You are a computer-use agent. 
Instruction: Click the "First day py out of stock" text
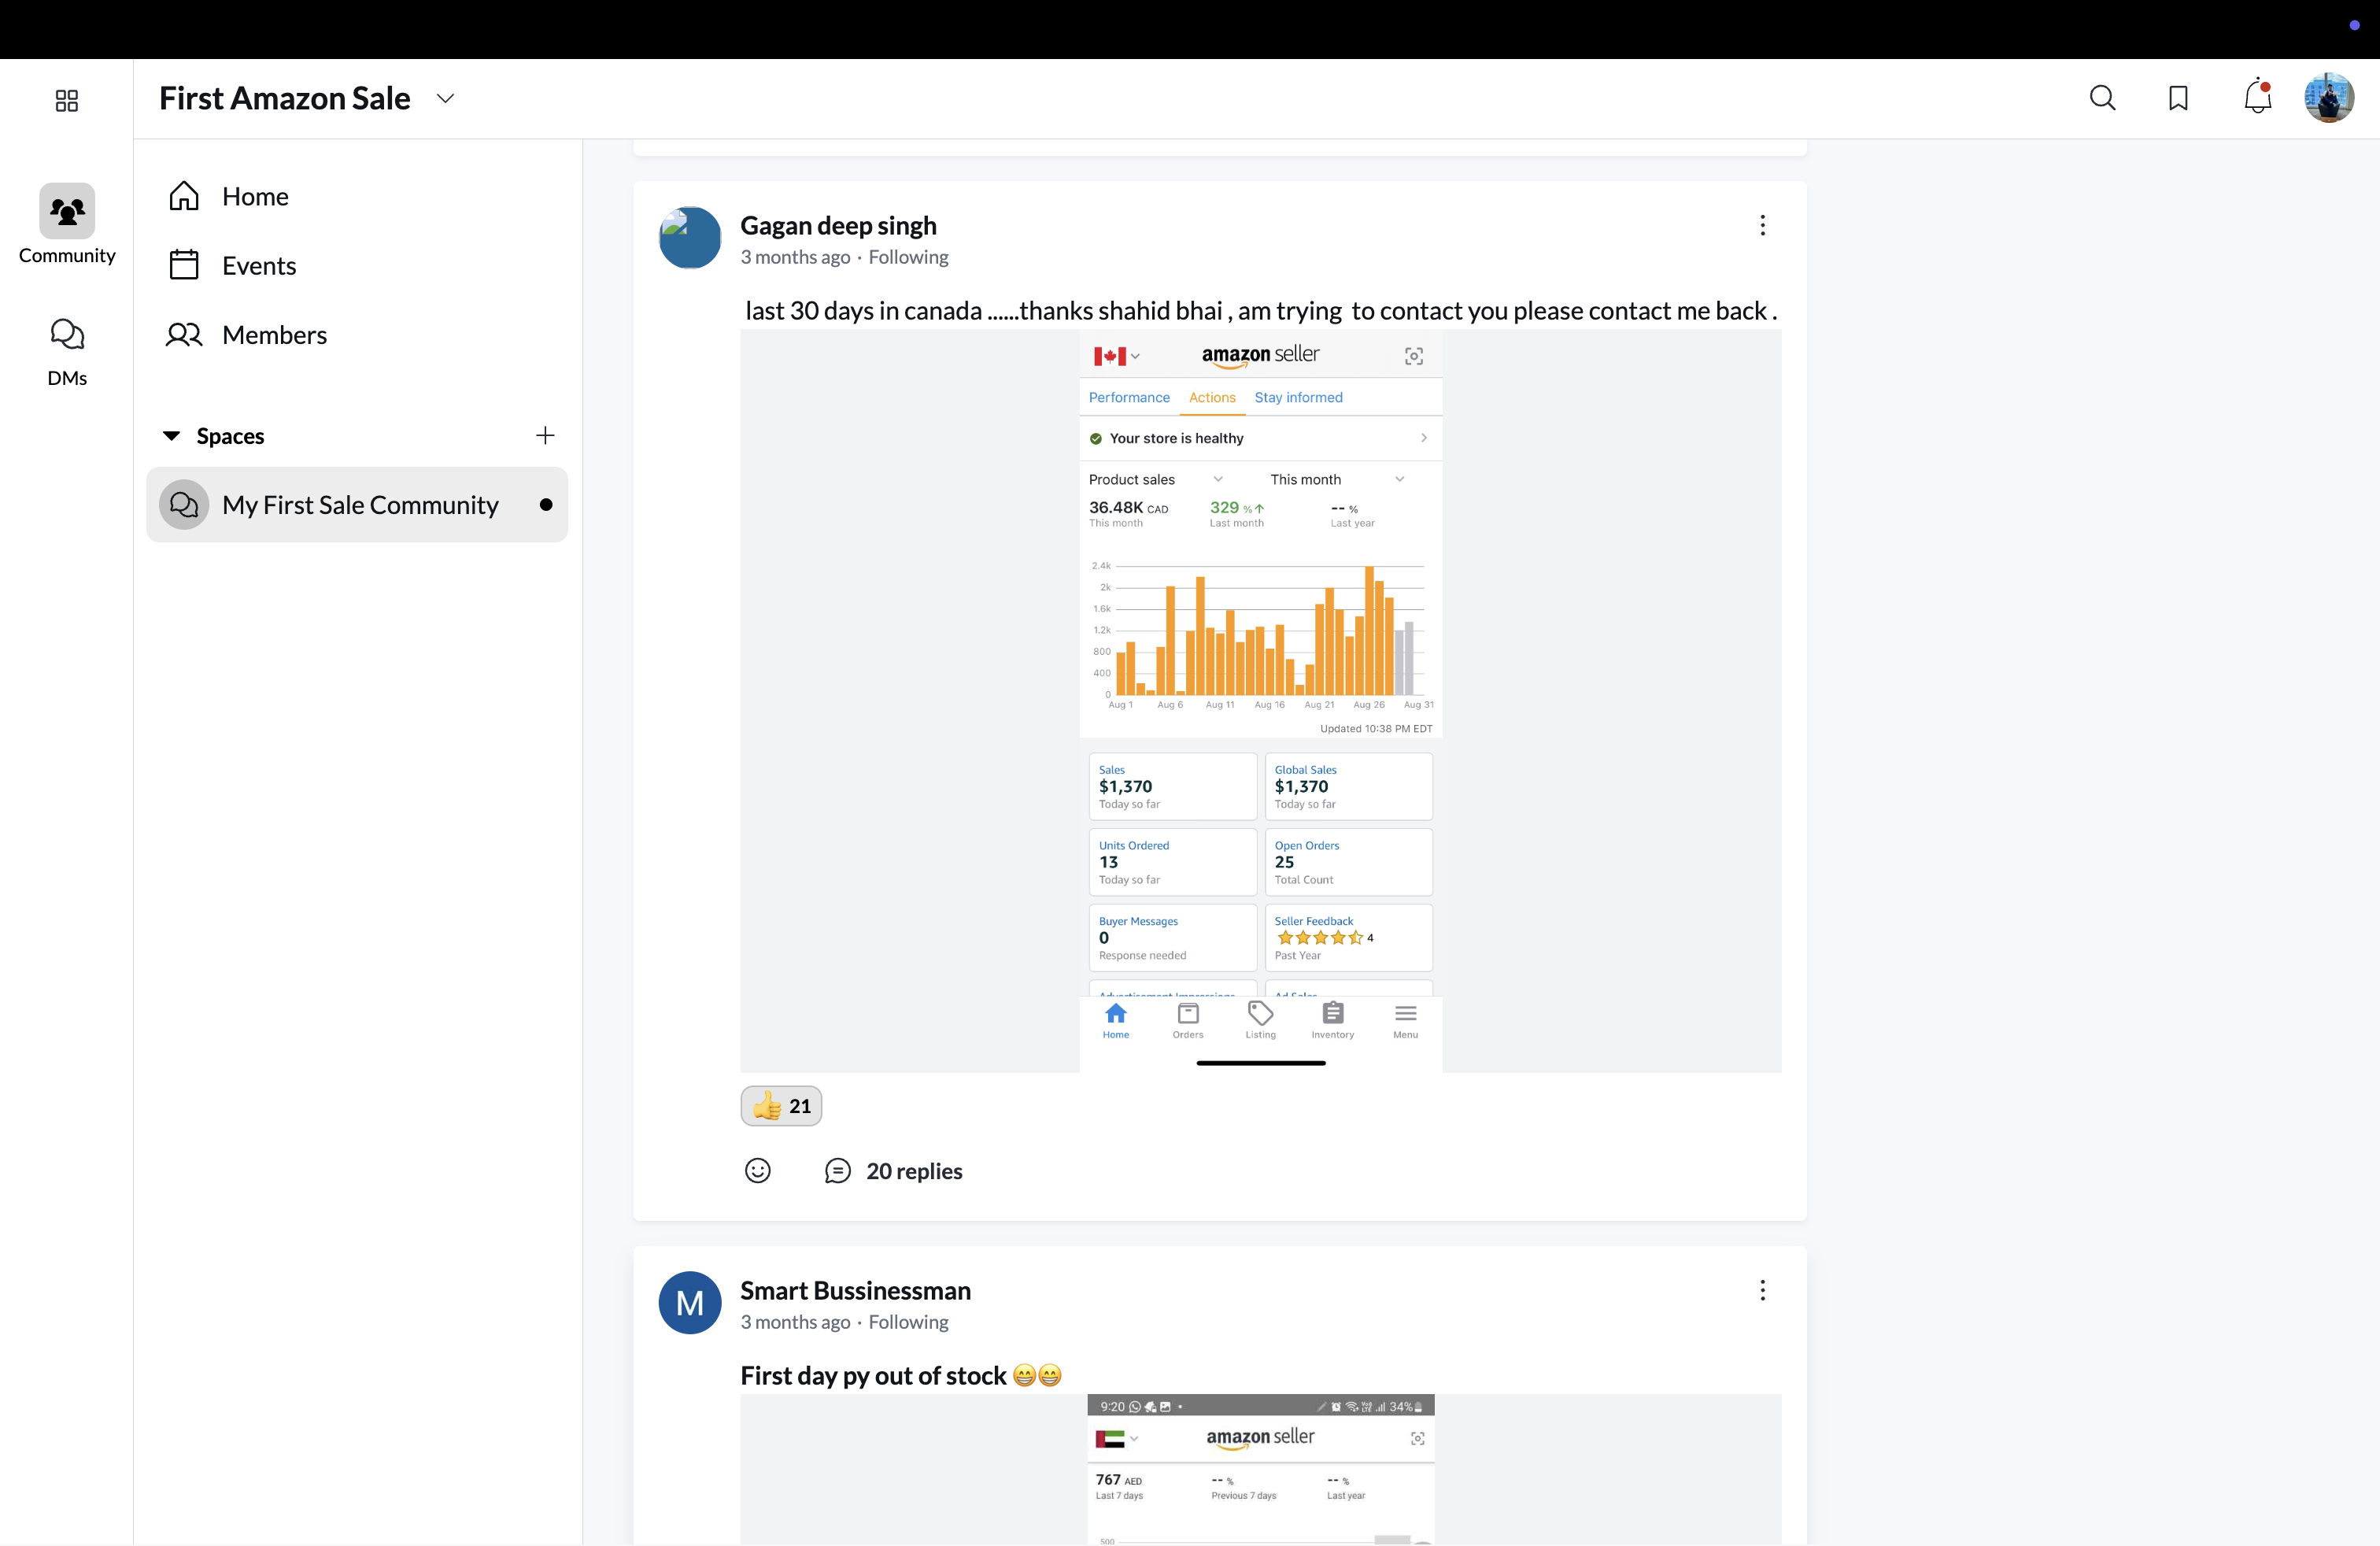(x=873, y=1375)
